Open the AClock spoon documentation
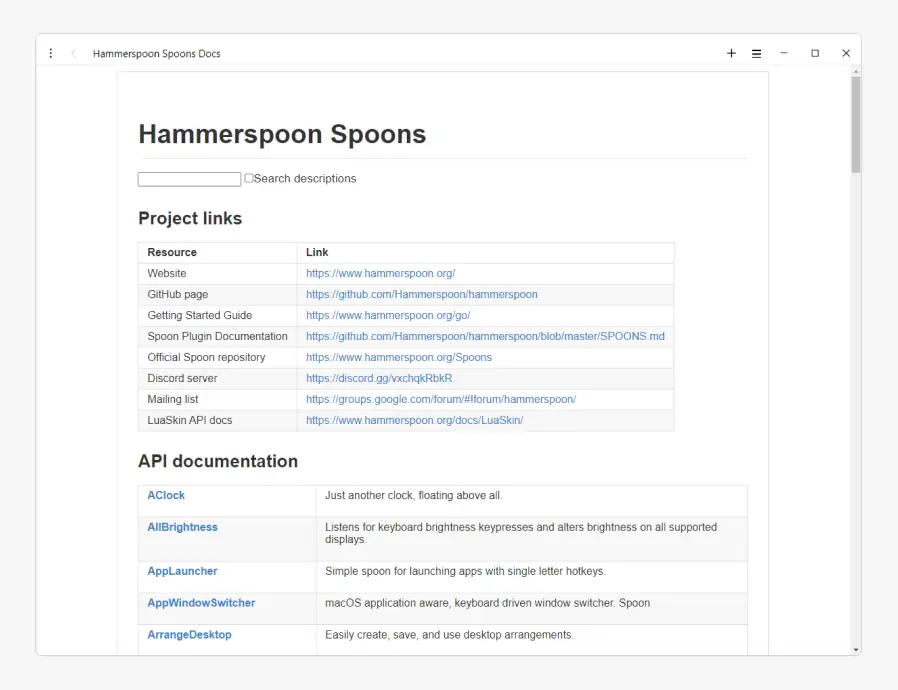 [x=166, y=495]
